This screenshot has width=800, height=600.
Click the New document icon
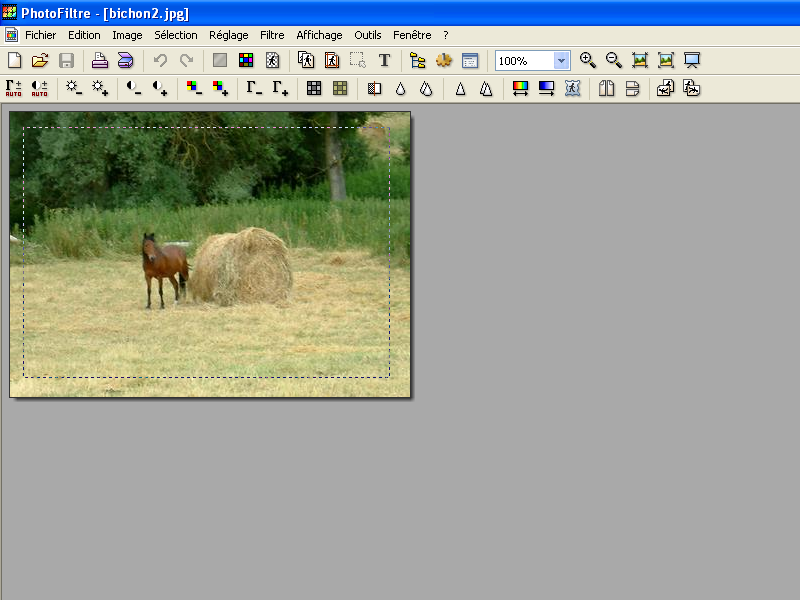click(x=15, y=60)
